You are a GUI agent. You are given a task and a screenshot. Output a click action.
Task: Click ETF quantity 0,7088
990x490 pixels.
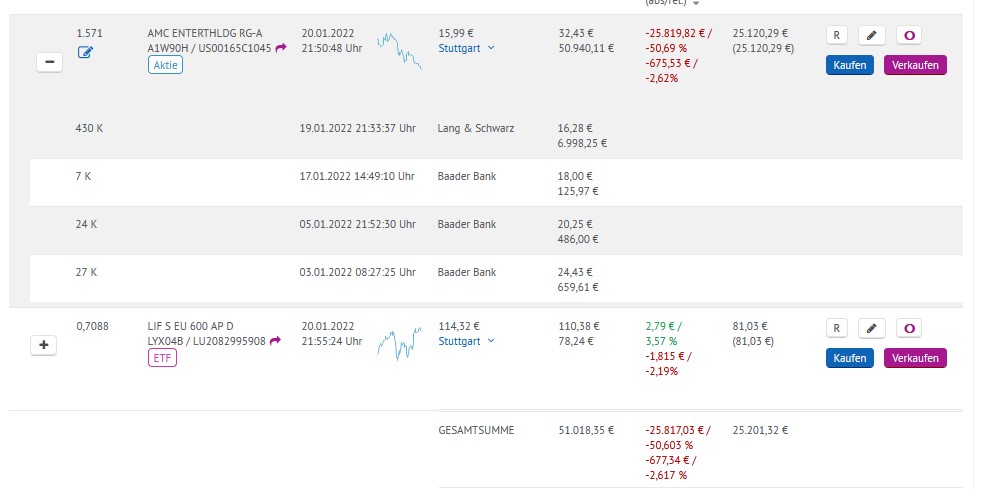(92, 326)
